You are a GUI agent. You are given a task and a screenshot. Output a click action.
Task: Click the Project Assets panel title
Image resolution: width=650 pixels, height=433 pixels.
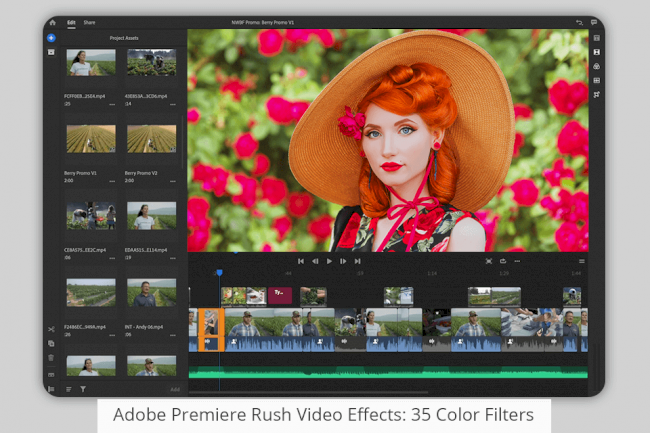click(124, 38)
